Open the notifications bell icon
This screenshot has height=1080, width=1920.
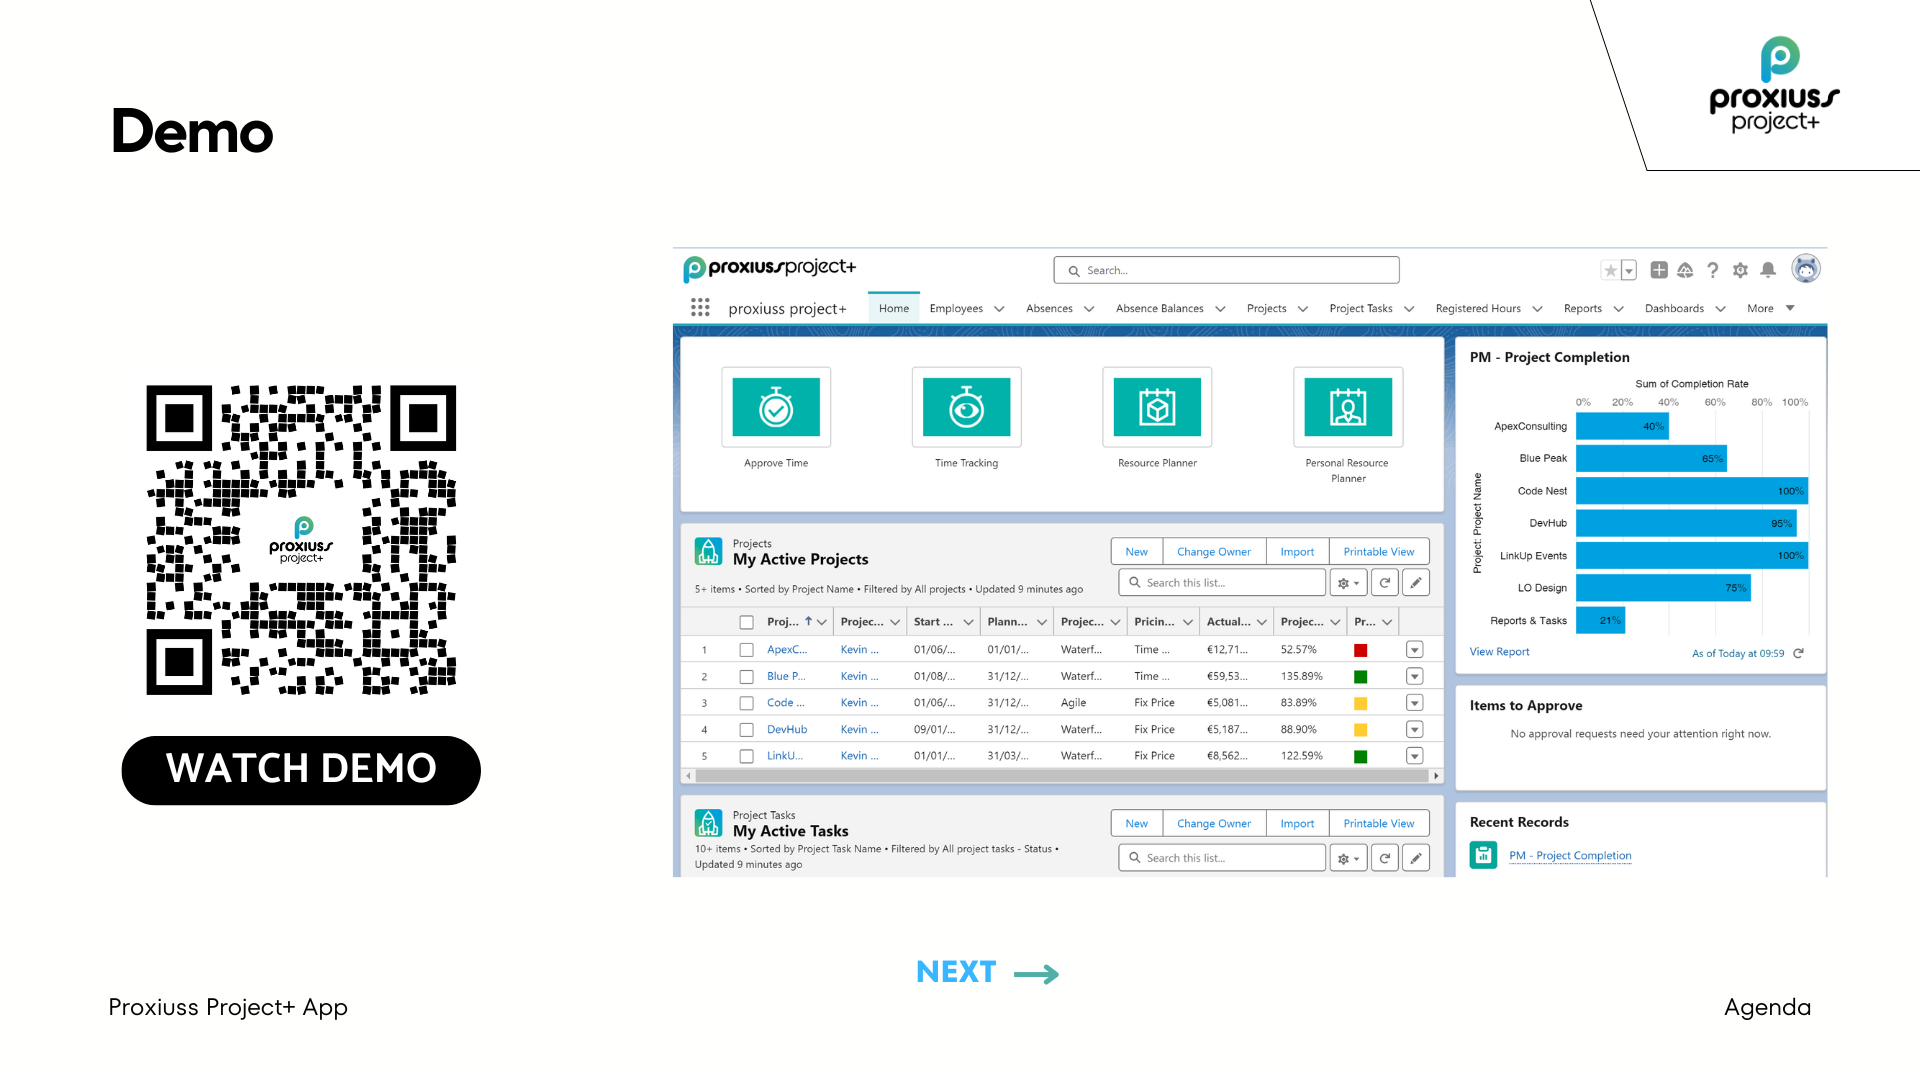[x=1768, y=270]
